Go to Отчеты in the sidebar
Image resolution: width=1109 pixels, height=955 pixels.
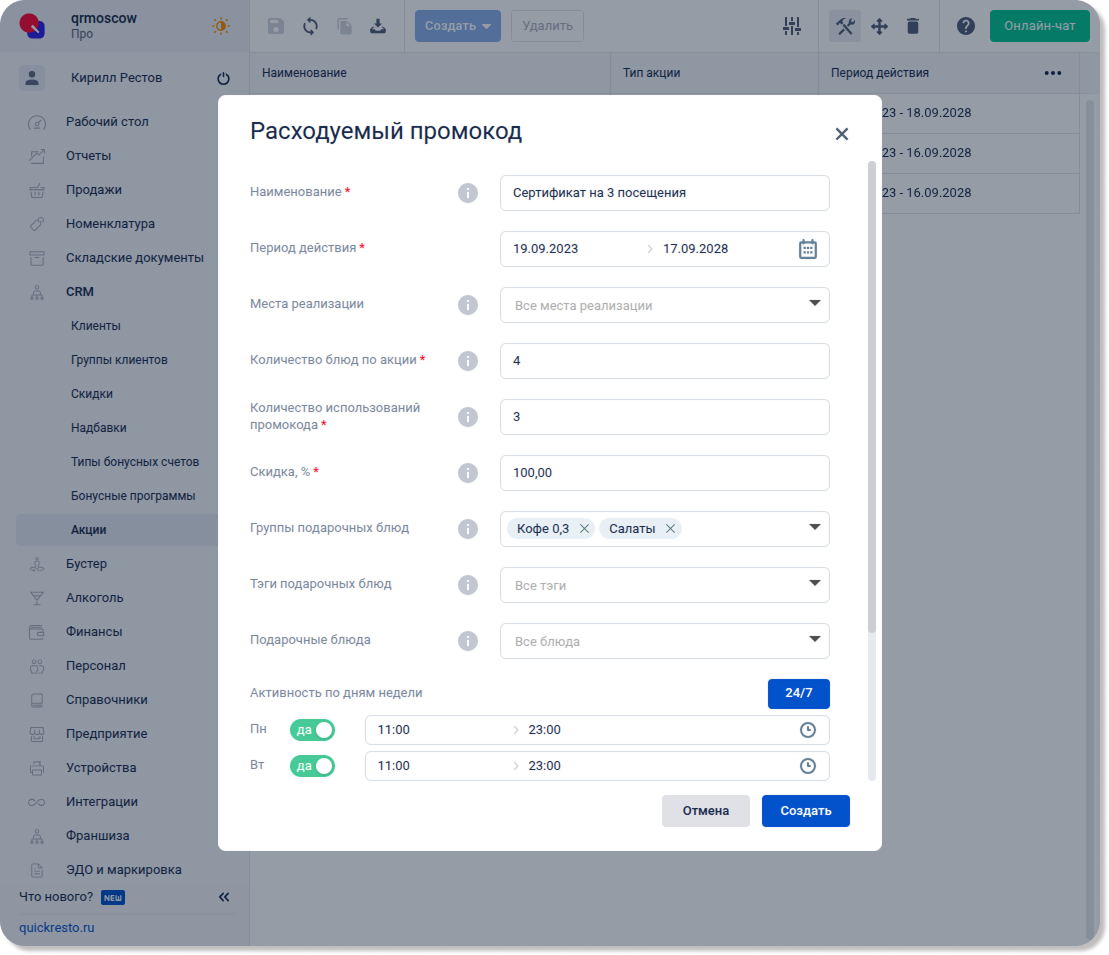coord(88,156)
